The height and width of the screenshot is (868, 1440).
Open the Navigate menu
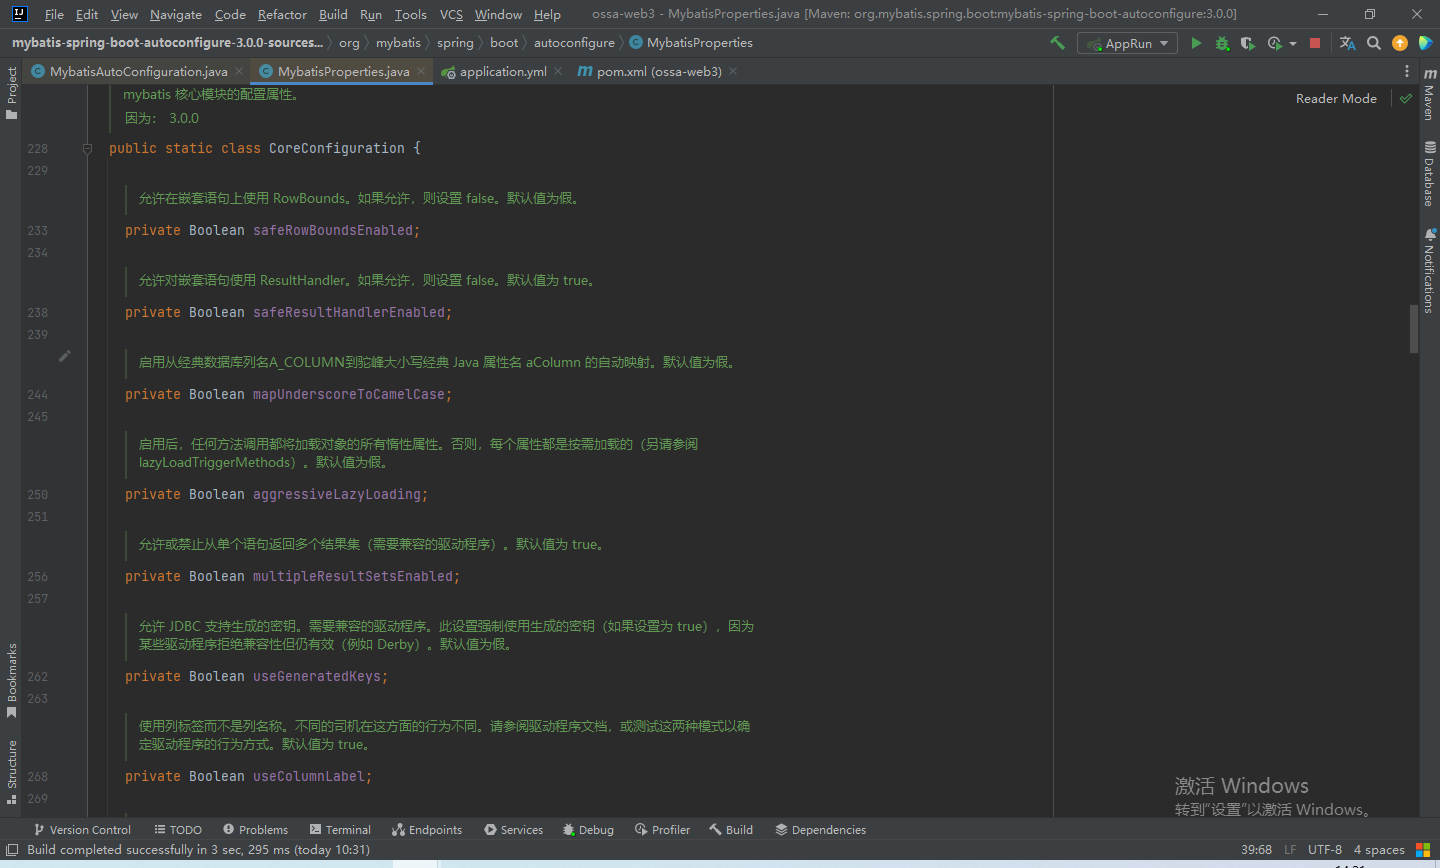coord(176,14)
